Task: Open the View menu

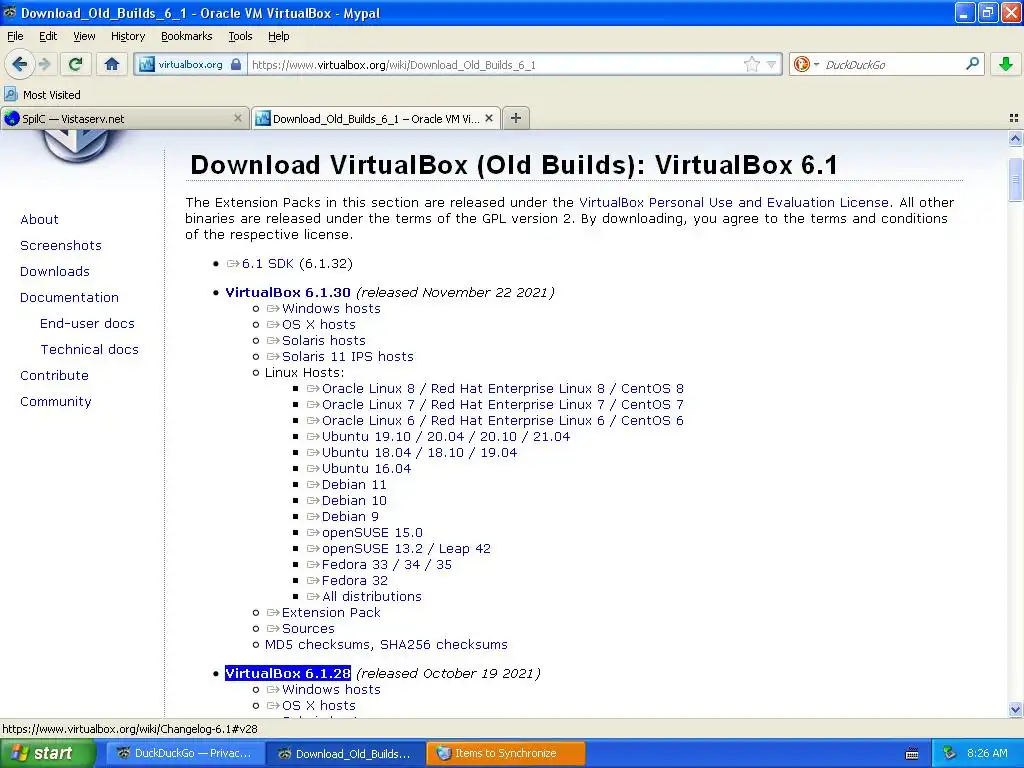Action: 84,36
